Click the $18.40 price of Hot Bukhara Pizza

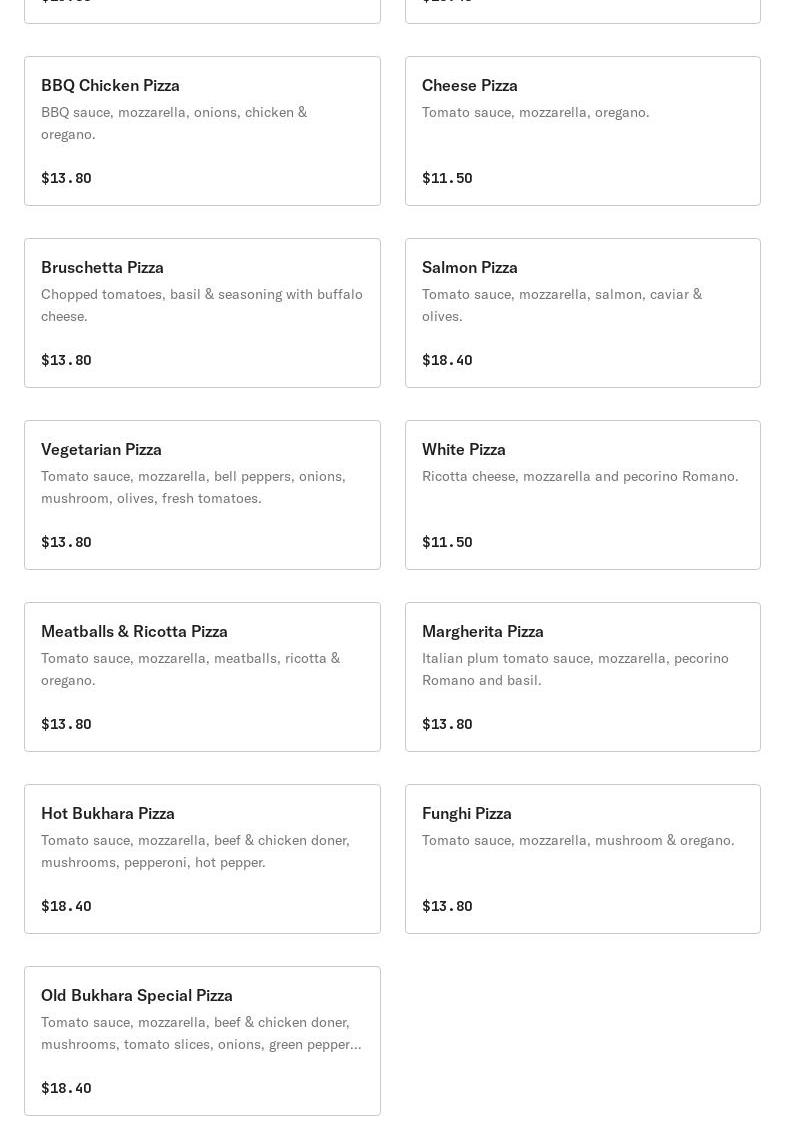pos(66,906)
